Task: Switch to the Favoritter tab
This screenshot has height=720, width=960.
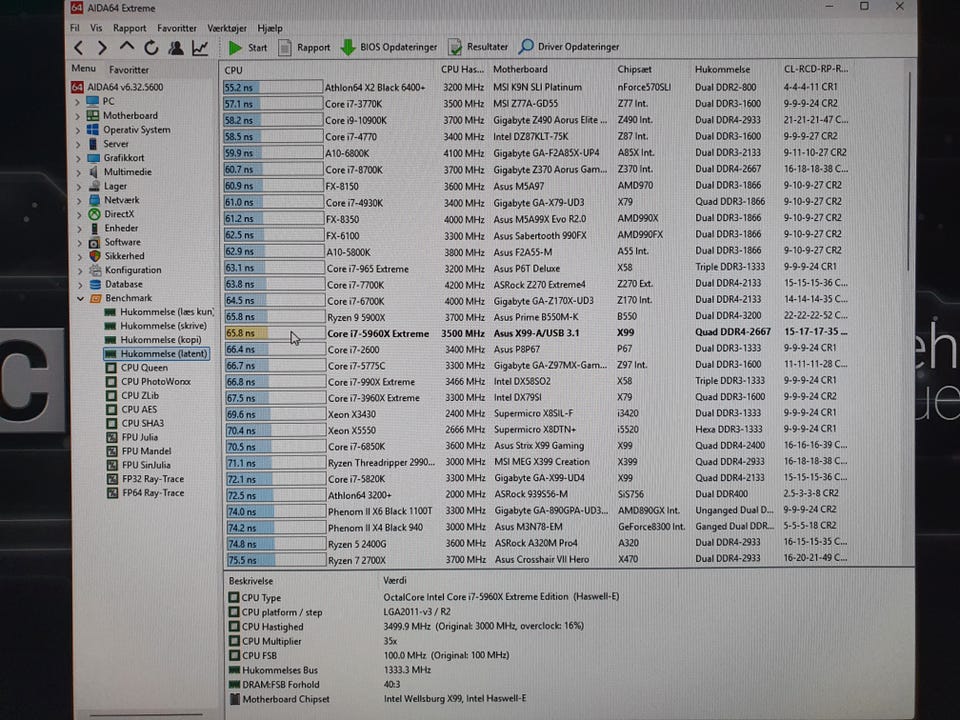Action: coord(129,70)
